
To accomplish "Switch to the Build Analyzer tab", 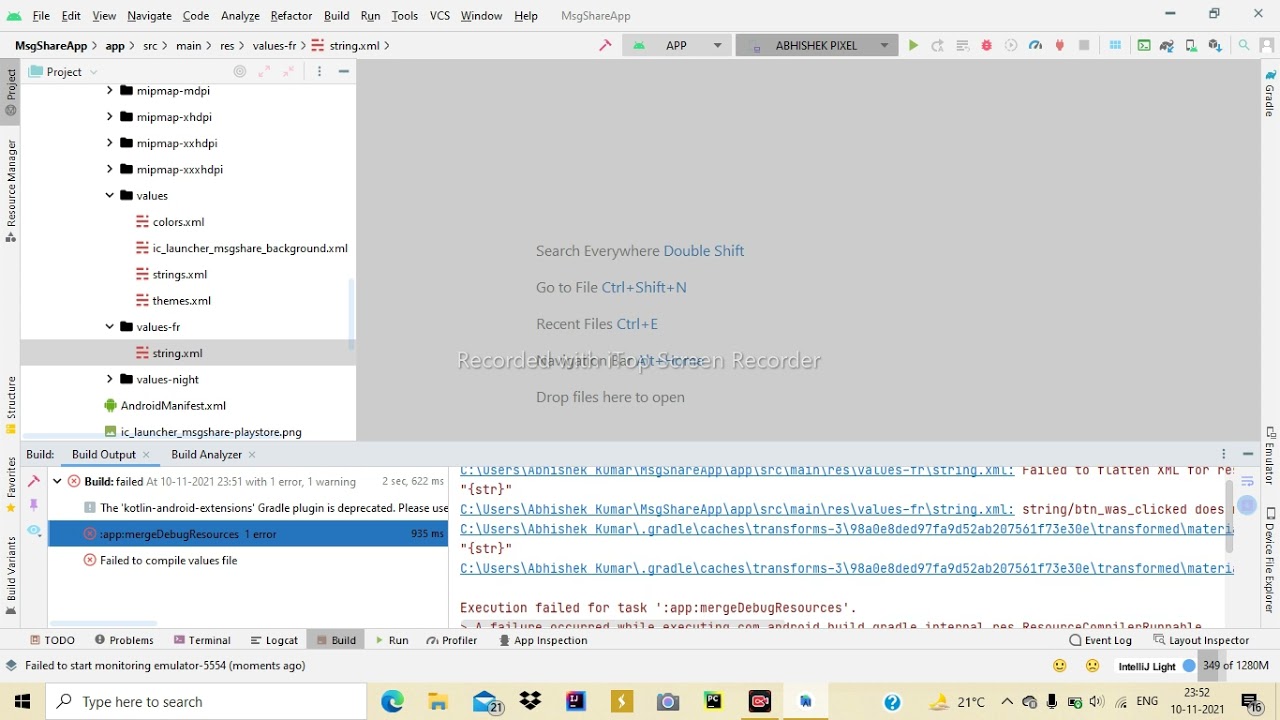I will (x=206, y=454).
